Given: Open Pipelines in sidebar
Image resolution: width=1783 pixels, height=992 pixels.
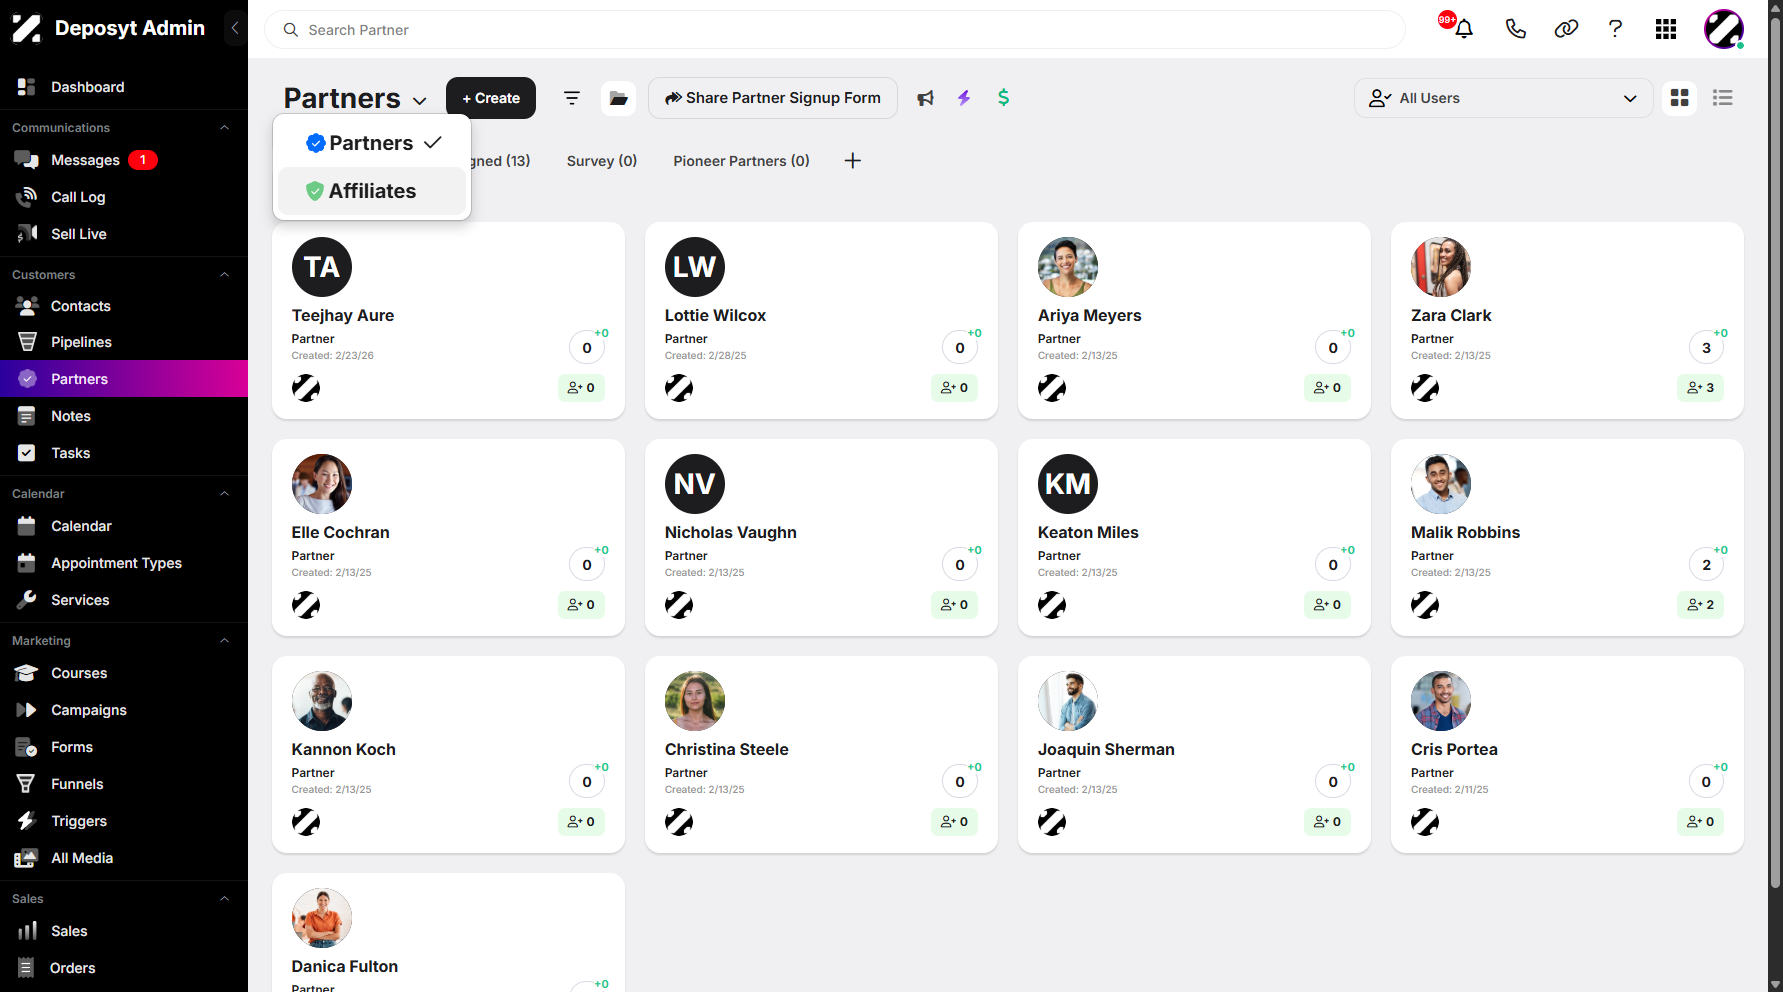Looking at the screenshot, I should tap(124, 342).
